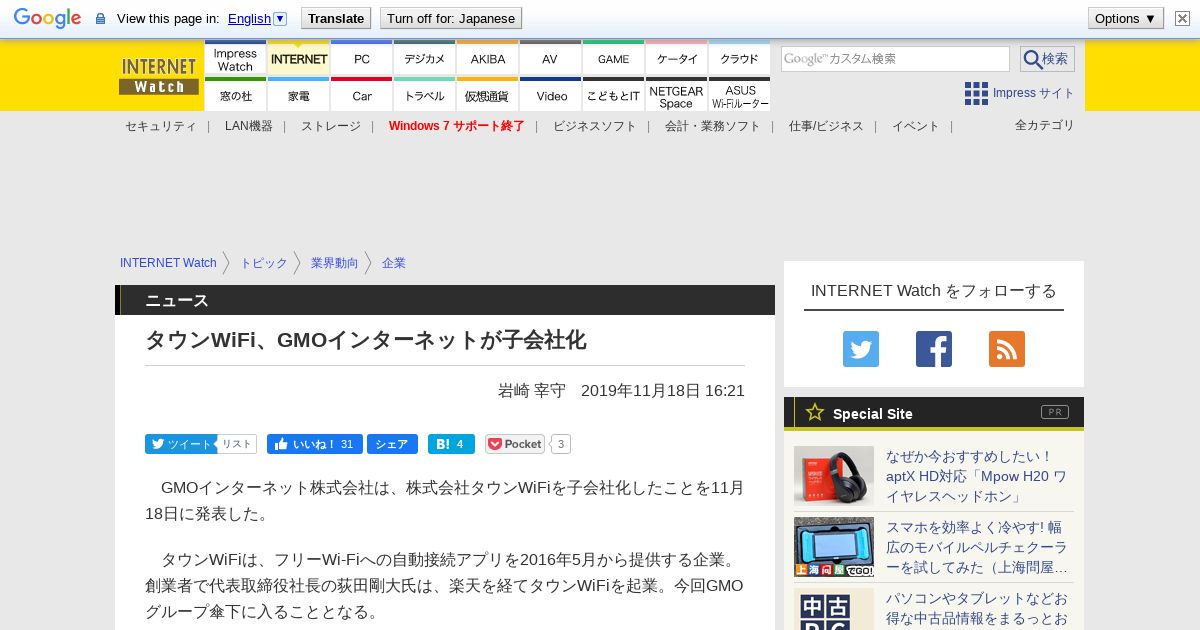Screen dimensions: 1200x630
Task: Click Facebook シェア button
Action: pos(392,444)
